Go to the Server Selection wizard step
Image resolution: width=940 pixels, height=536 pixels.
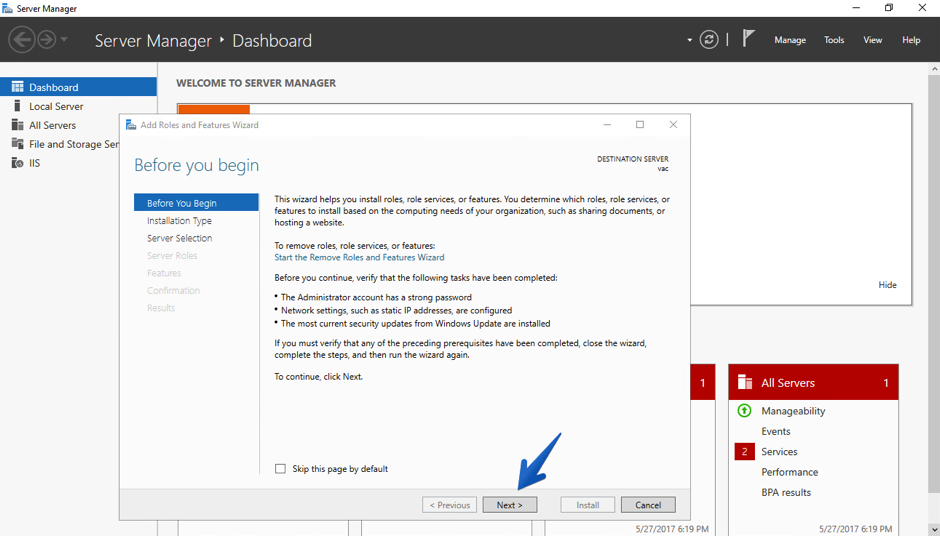click(179, 238)
